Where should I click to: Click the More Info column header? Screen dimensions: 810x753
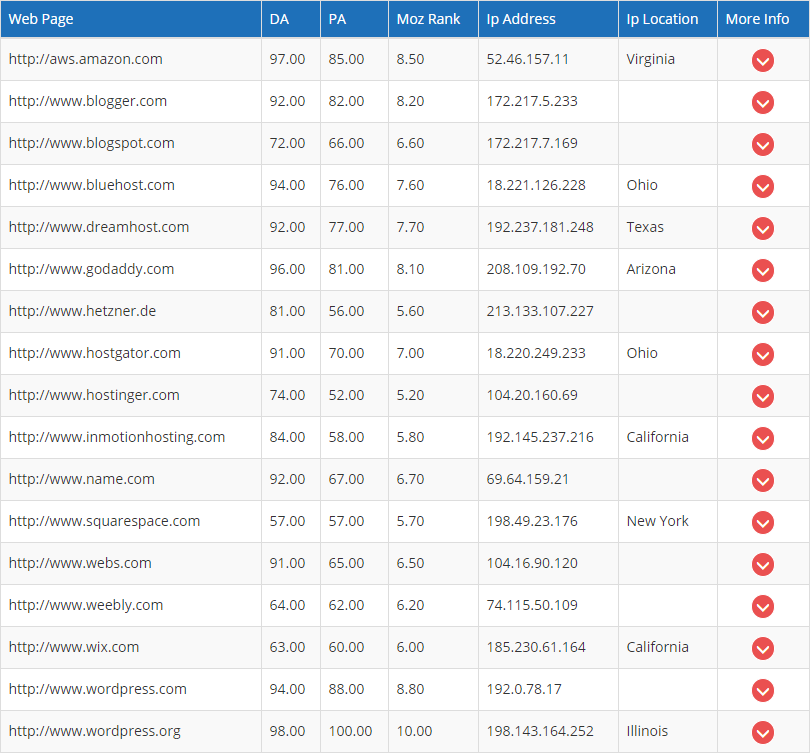pos(763,19)
